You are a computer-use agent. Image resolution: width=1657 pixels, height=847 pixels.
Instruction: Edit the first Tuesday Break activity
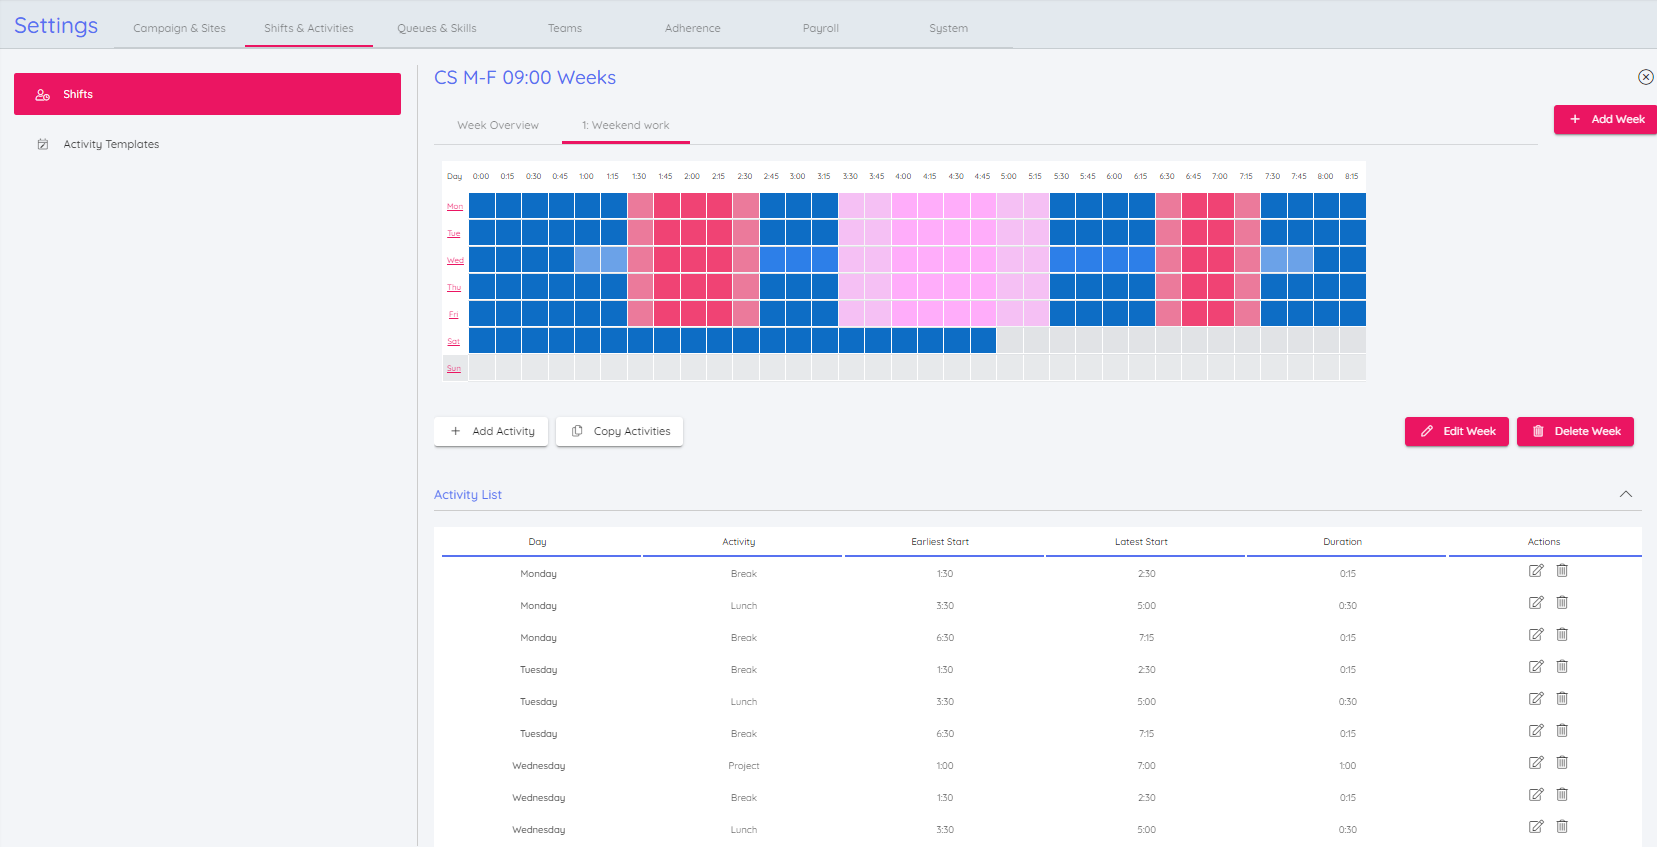1536,667
